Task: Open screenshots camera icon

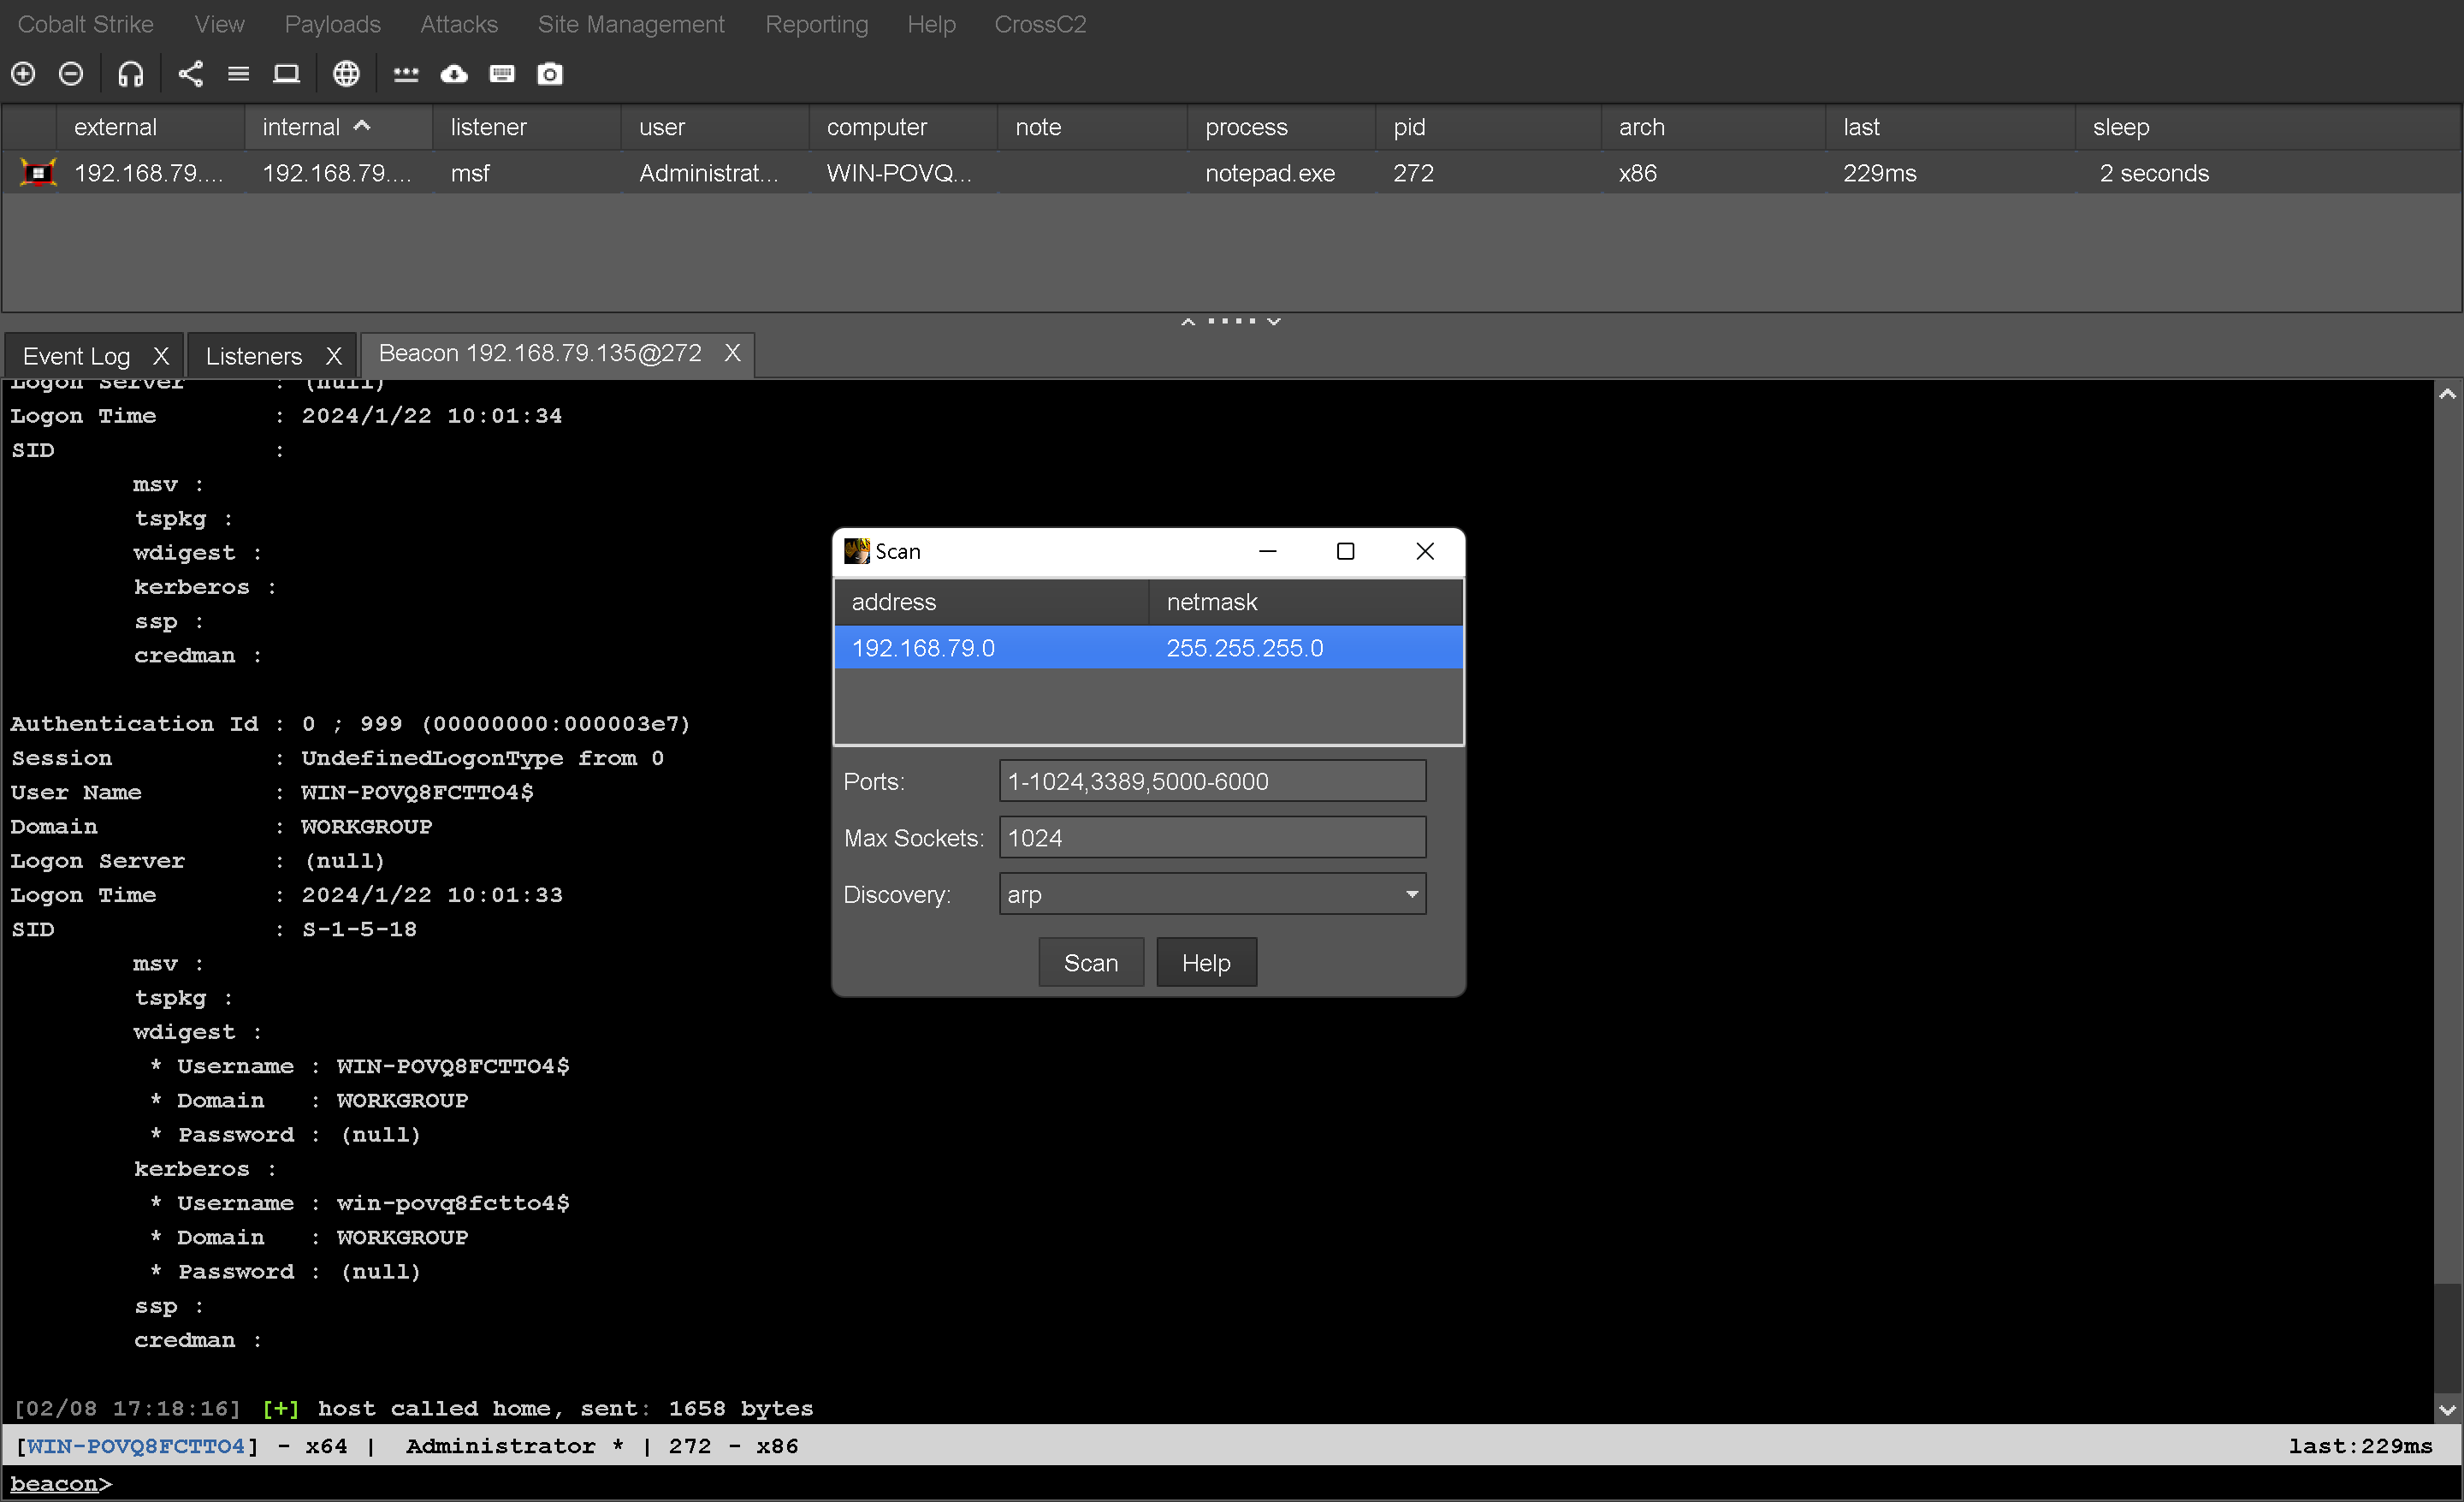Action: (550, 73)
